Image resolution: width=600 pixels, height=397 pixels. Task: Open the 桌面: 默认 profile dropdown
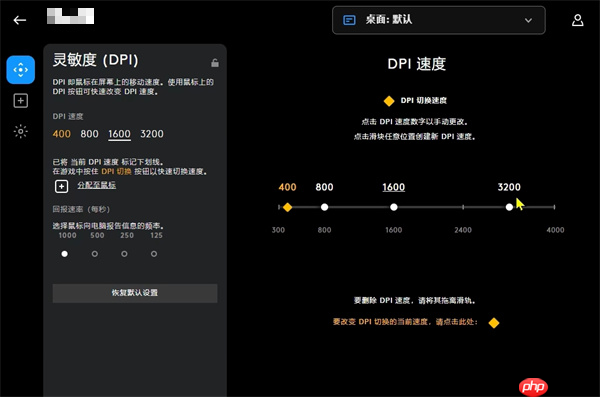[439, 20]
